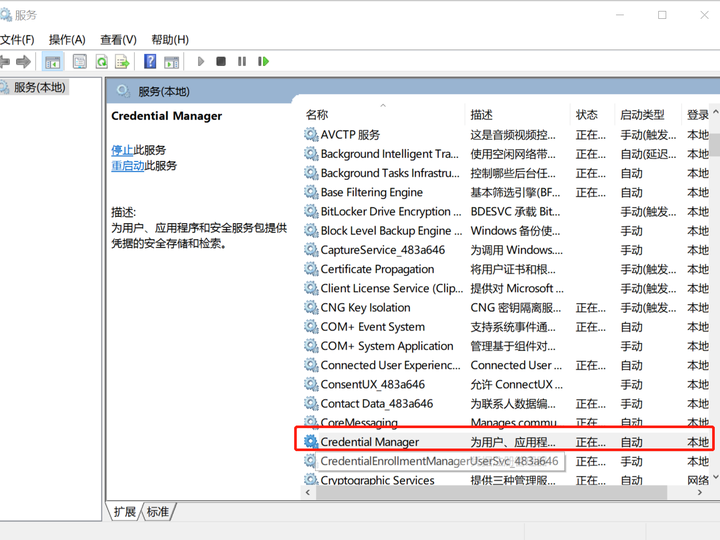Click the 停止 link to stop service
This screenshot has height=540, width=720.
point(122,150)
